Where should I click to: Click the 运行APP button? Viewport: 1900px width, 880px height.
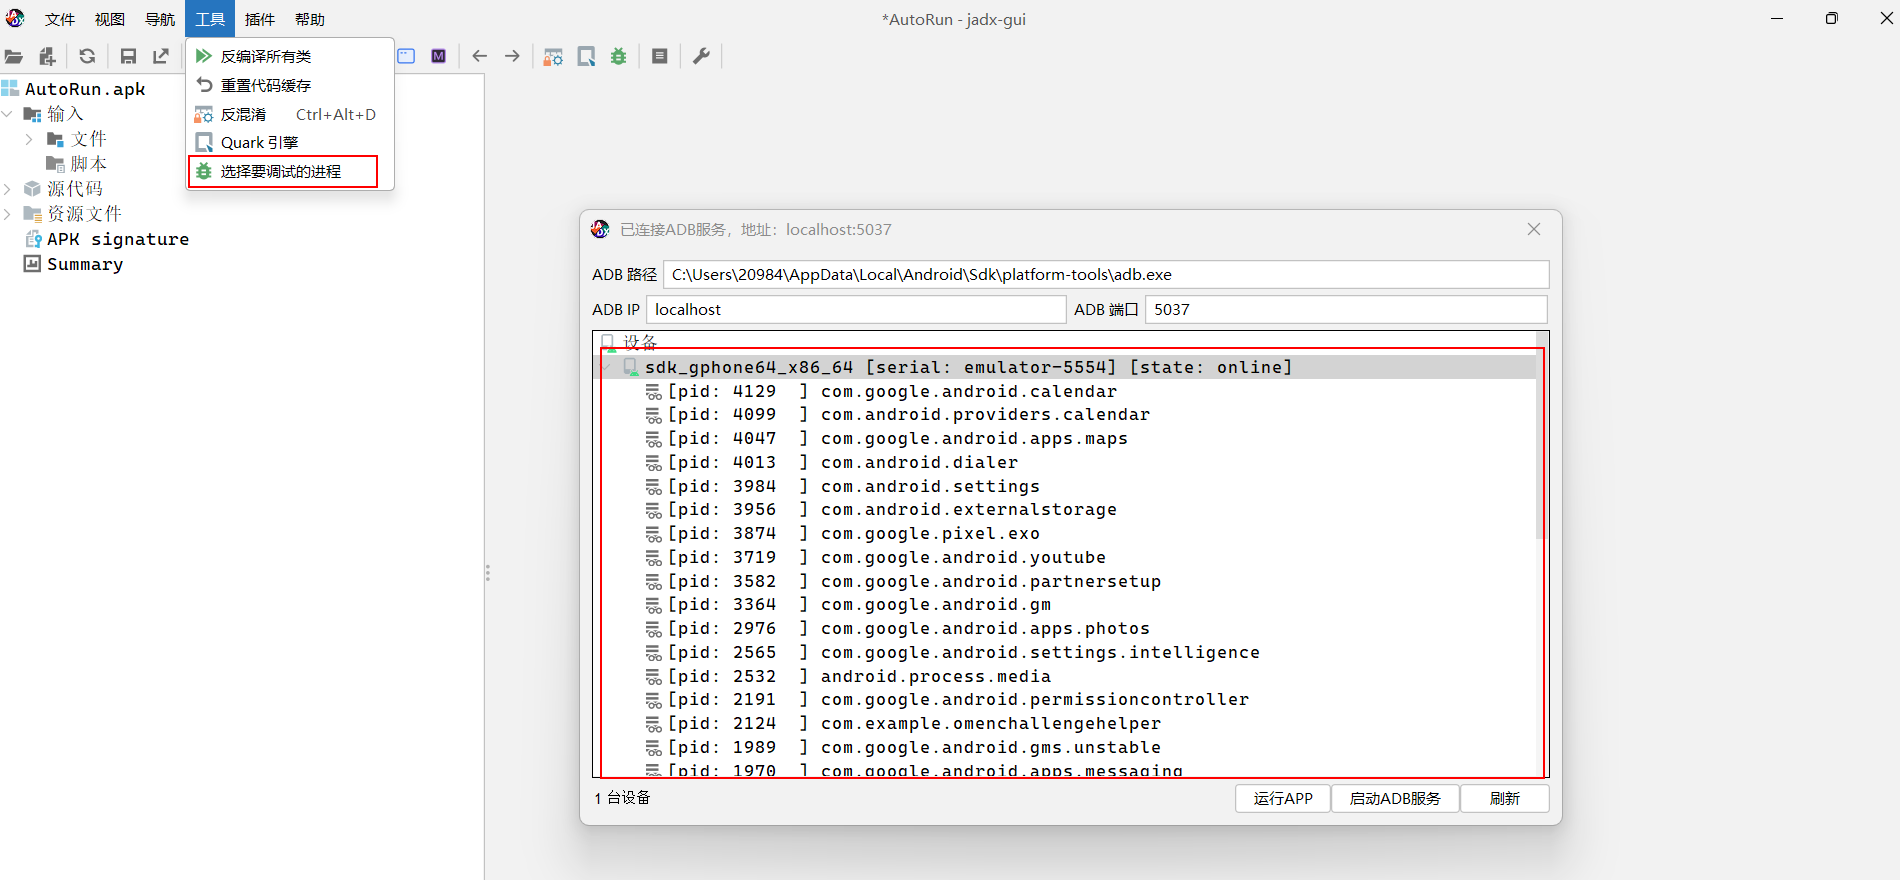(x=1283, y=798)
